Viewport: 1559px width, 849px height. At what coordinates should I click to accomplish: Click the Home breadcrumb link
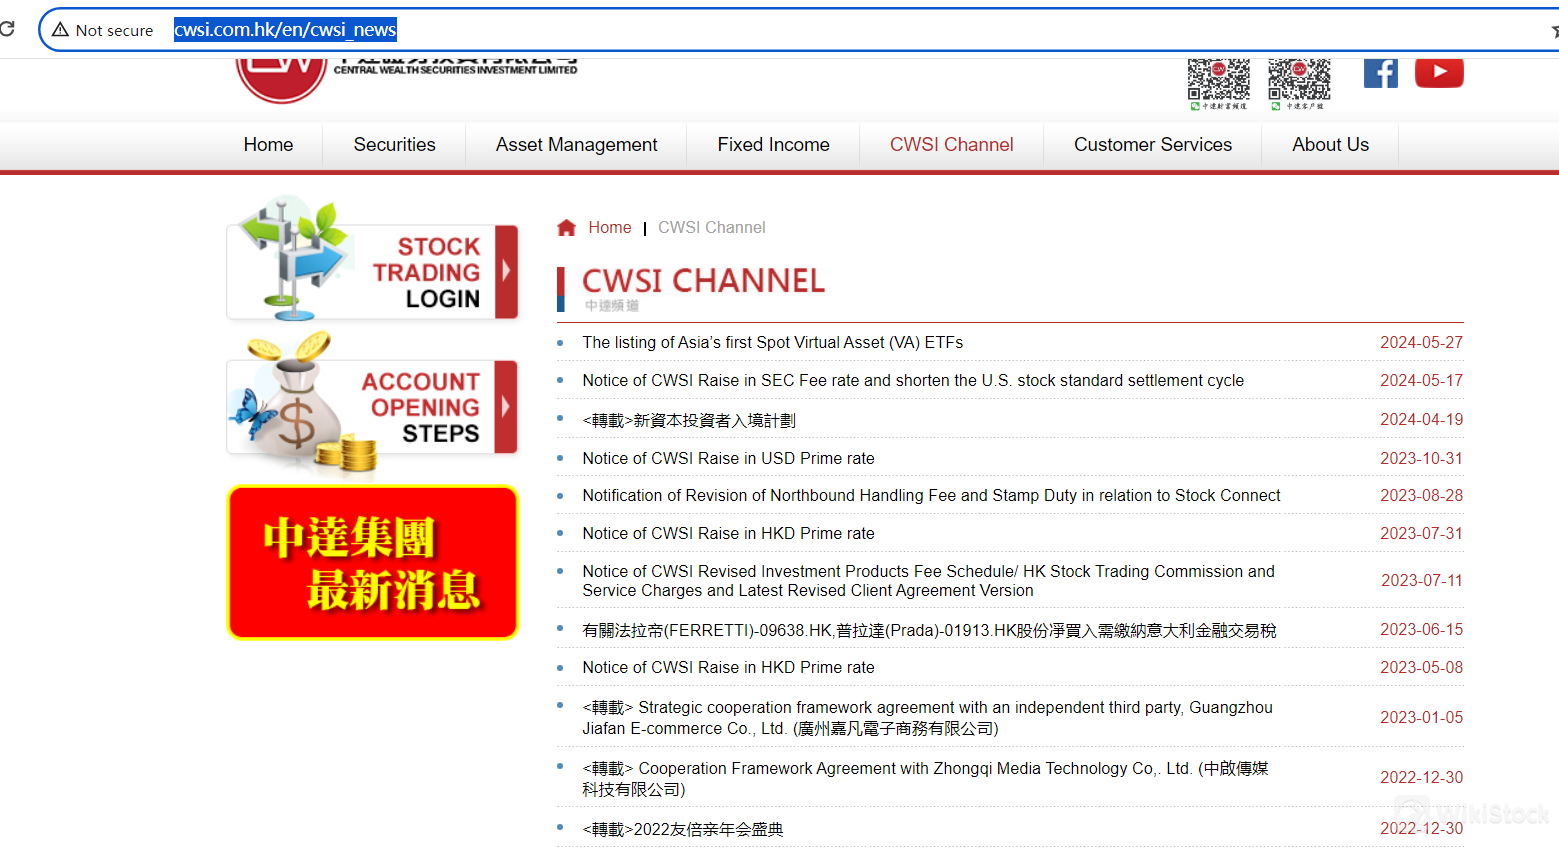coord(609,228)
